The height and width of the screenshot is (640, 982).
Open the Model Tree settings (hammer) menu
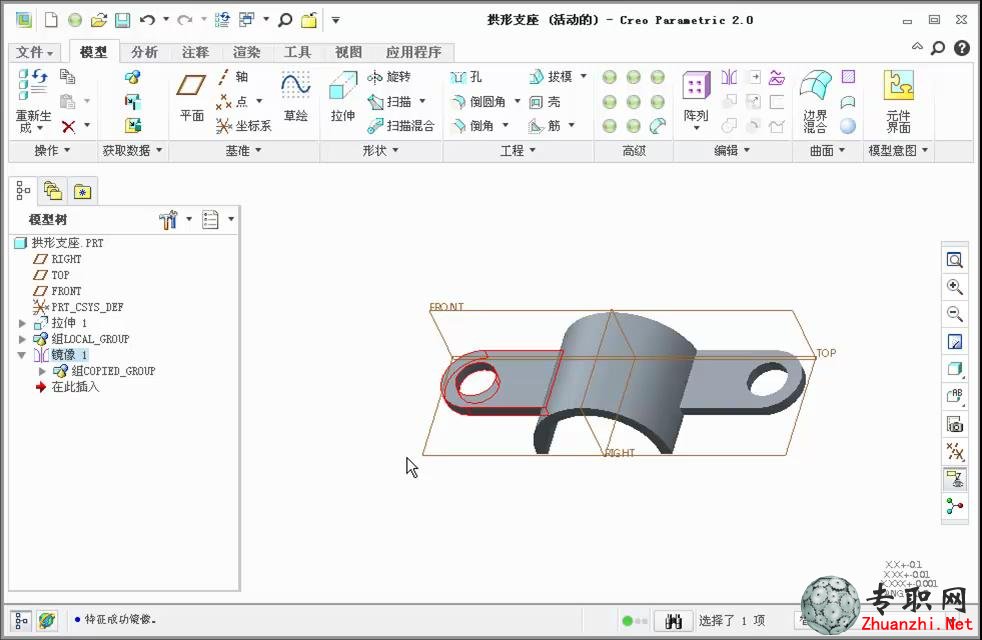click(175, 220)
